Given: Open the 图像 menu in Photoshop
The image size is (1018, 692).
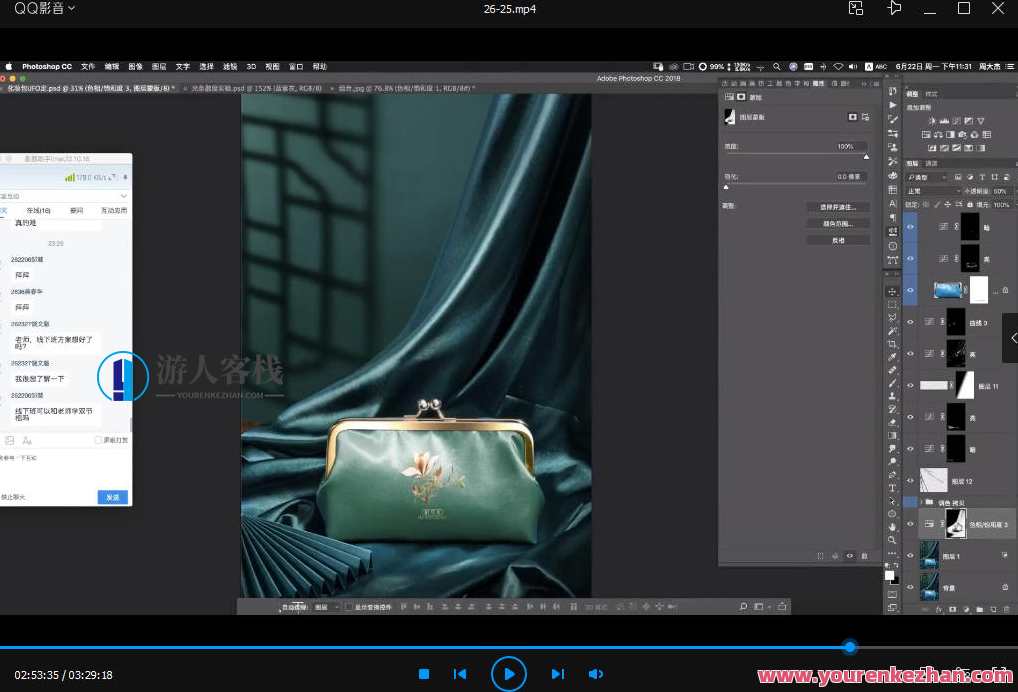Looking at the screenshot, I should [136, 67].
